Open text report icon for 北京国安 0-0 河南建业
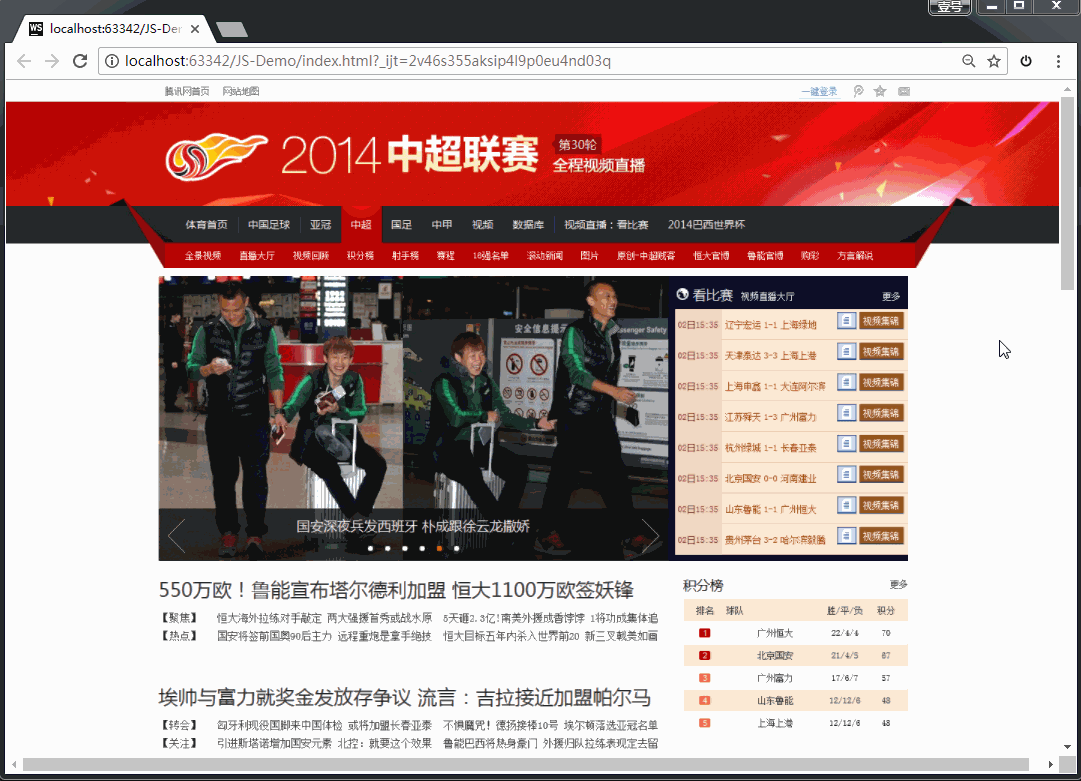 pyautogui.click(x=847, y=474)
